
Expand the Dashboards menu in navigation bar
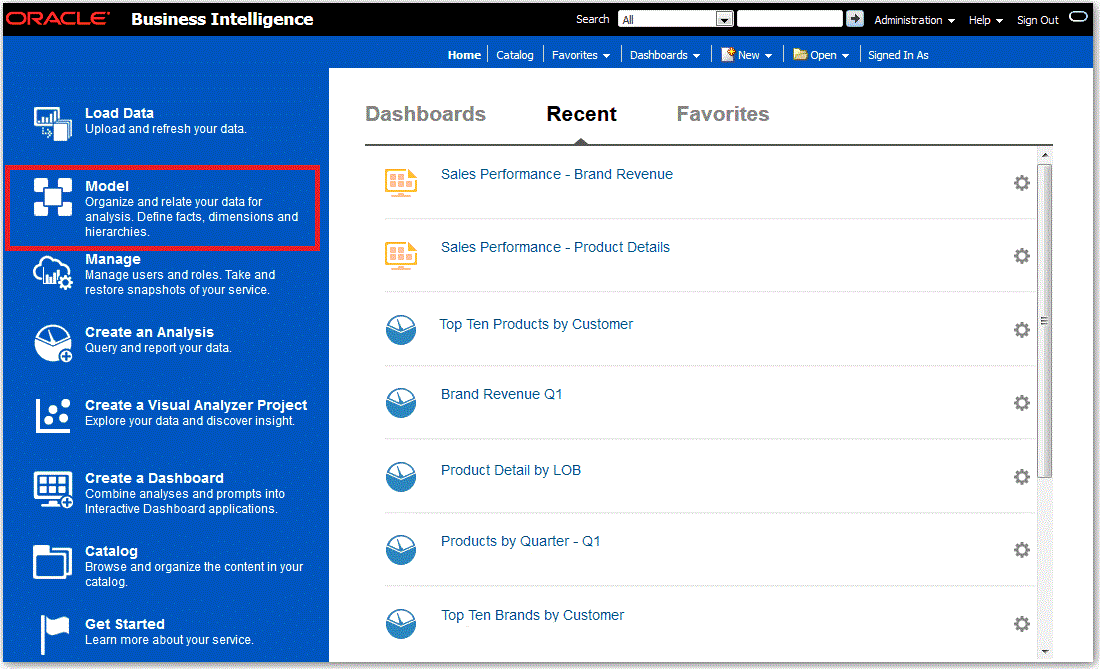(x=664, y=55)
